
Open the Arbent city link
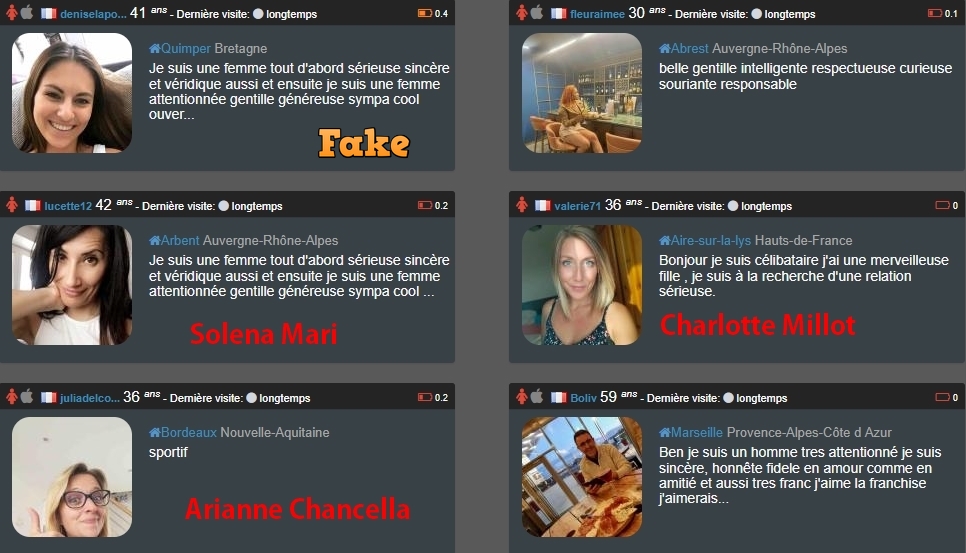(180, 240)
